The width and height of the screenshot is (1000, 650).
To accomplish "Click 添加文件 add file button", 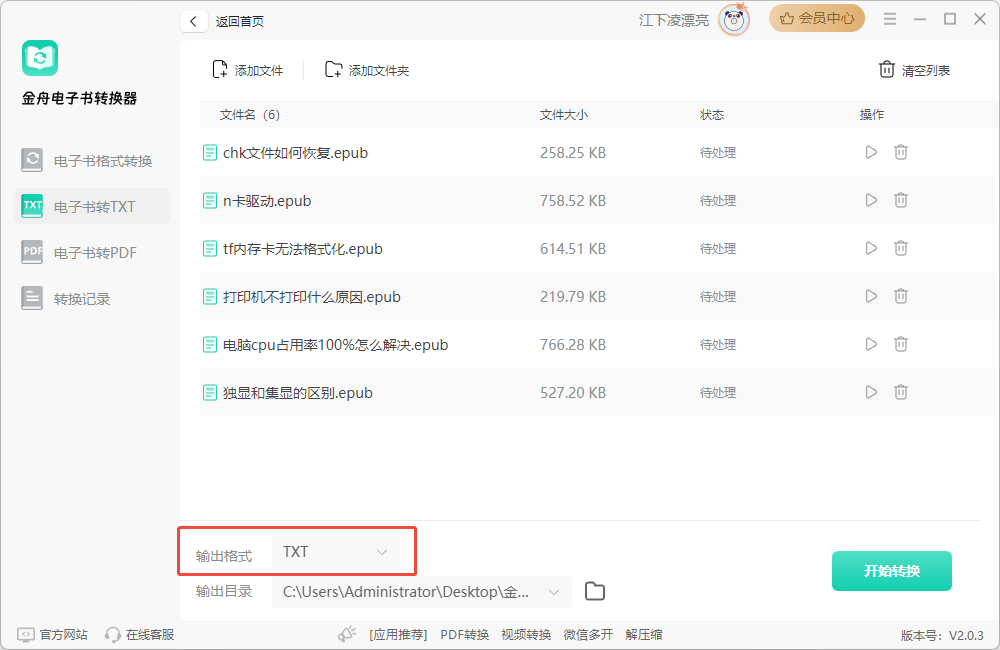I will point(247,70).
